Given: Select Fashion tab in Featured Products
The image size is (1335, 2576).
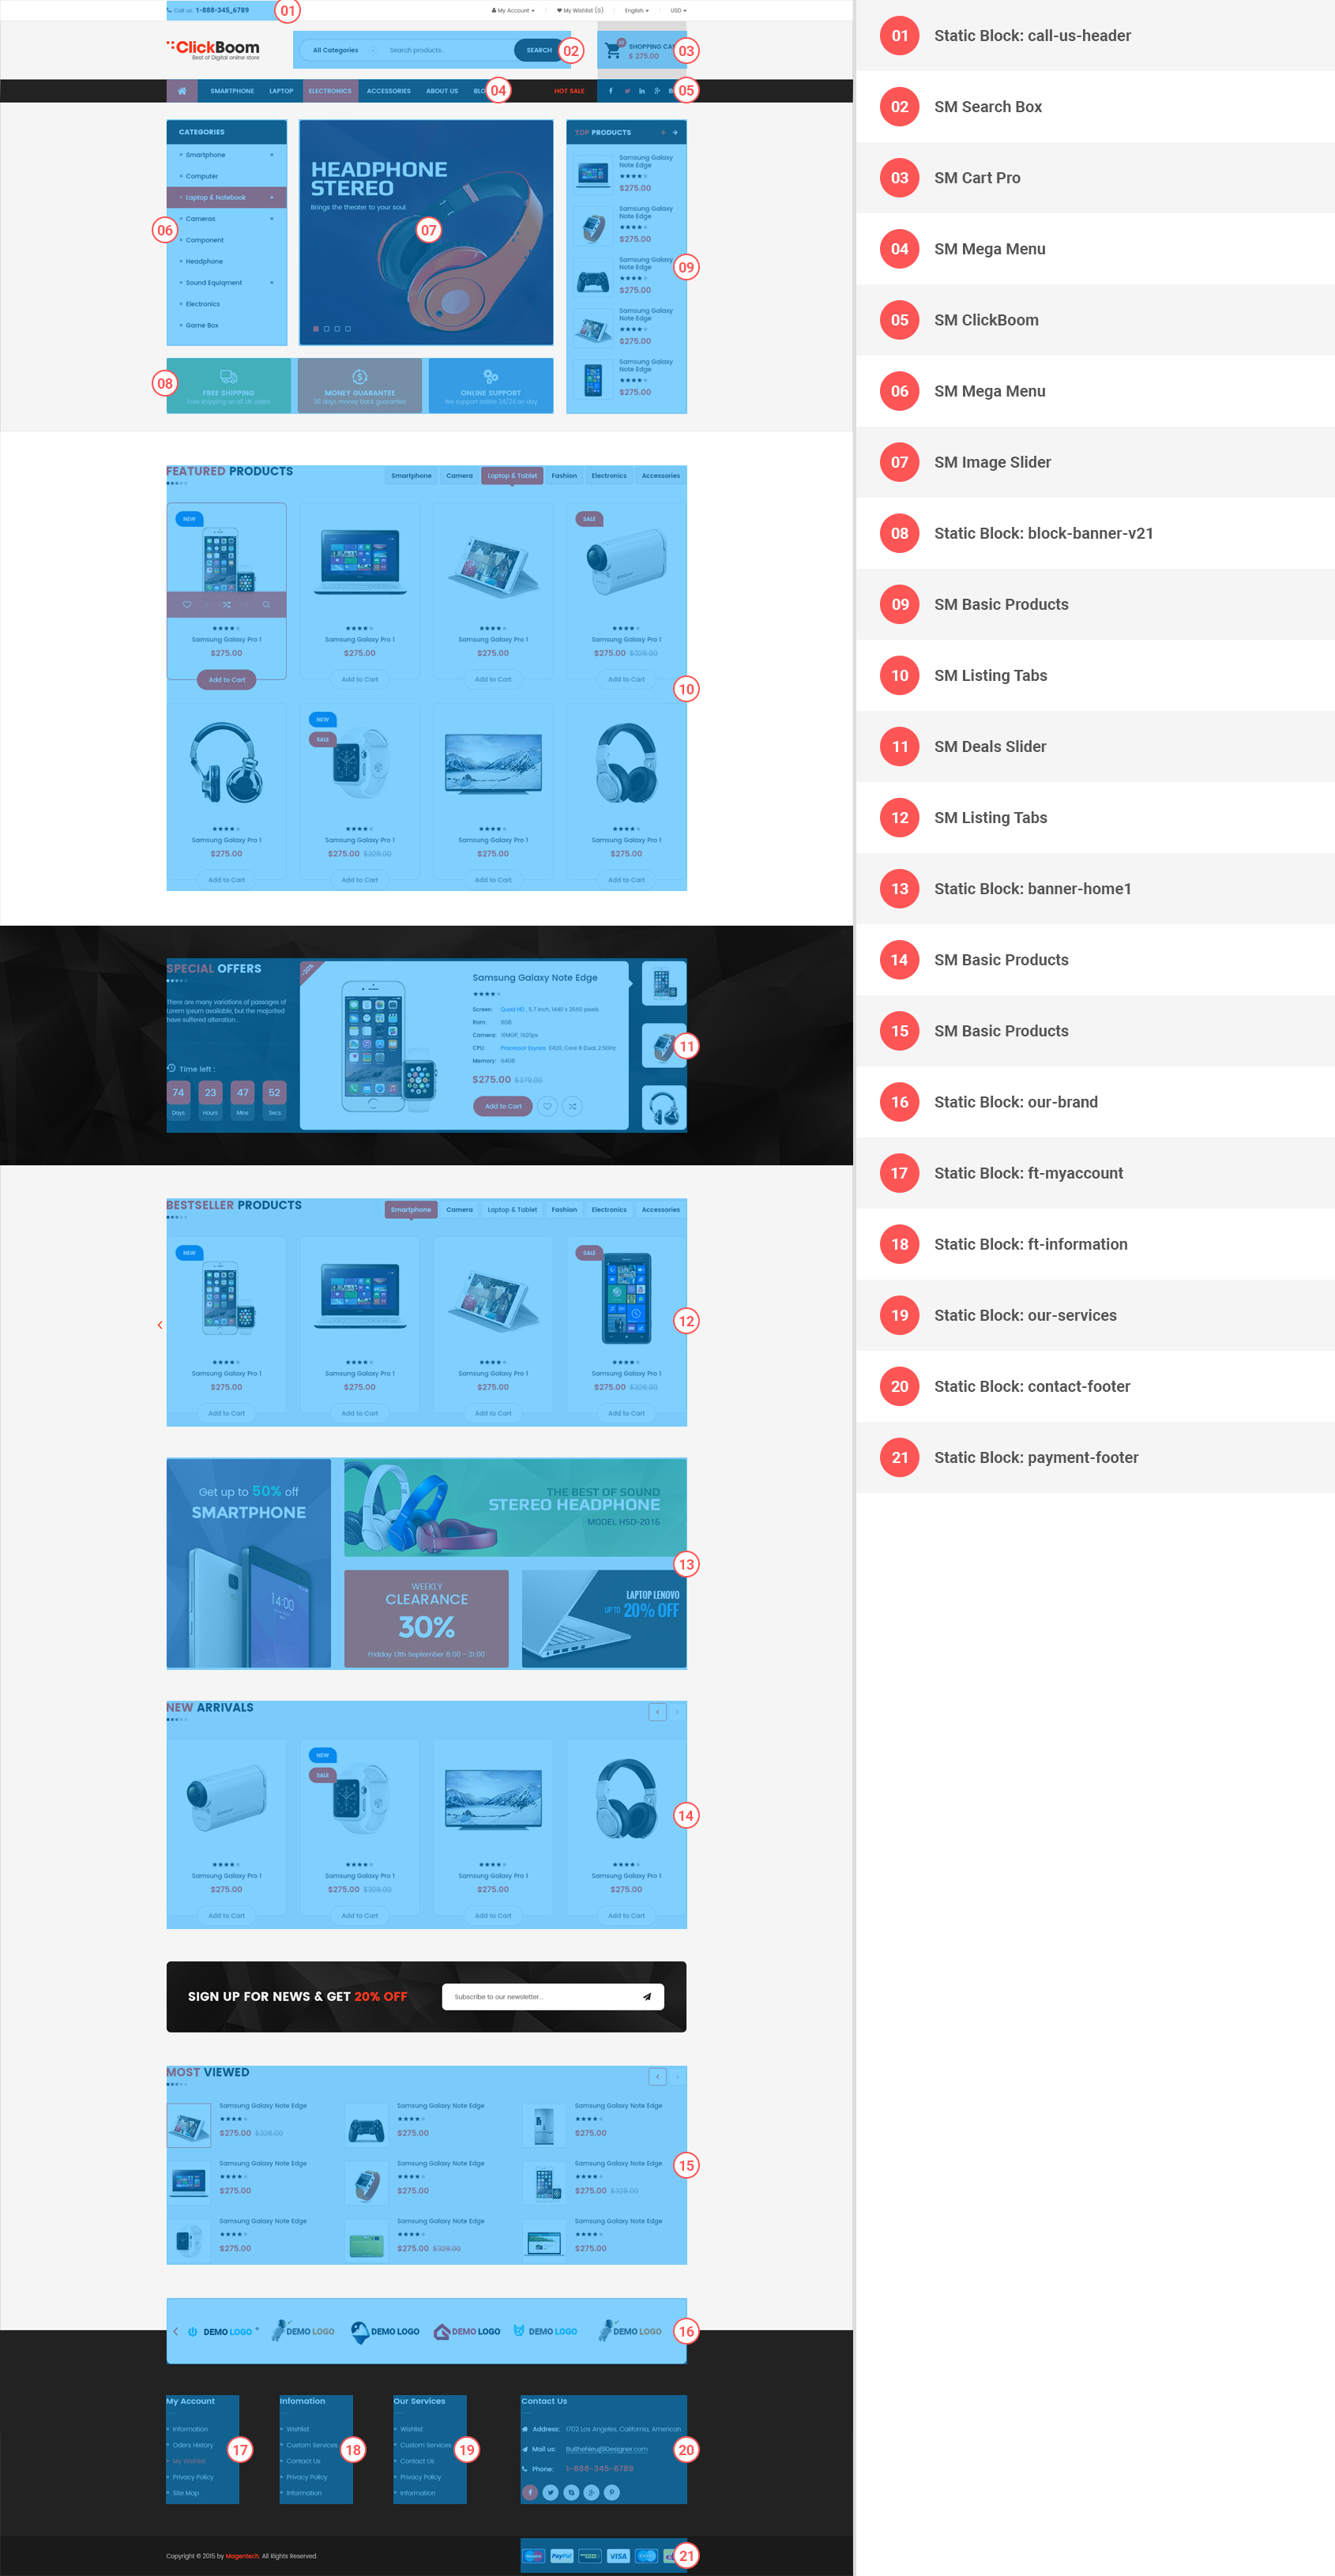Looking at the screenshot, I should point(564,476).
